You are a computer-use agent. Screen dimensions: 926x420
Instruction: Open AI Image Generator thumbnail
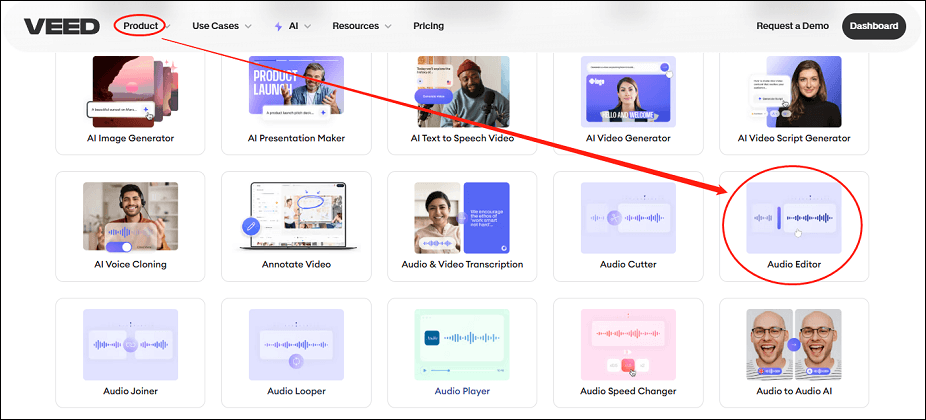131,92
